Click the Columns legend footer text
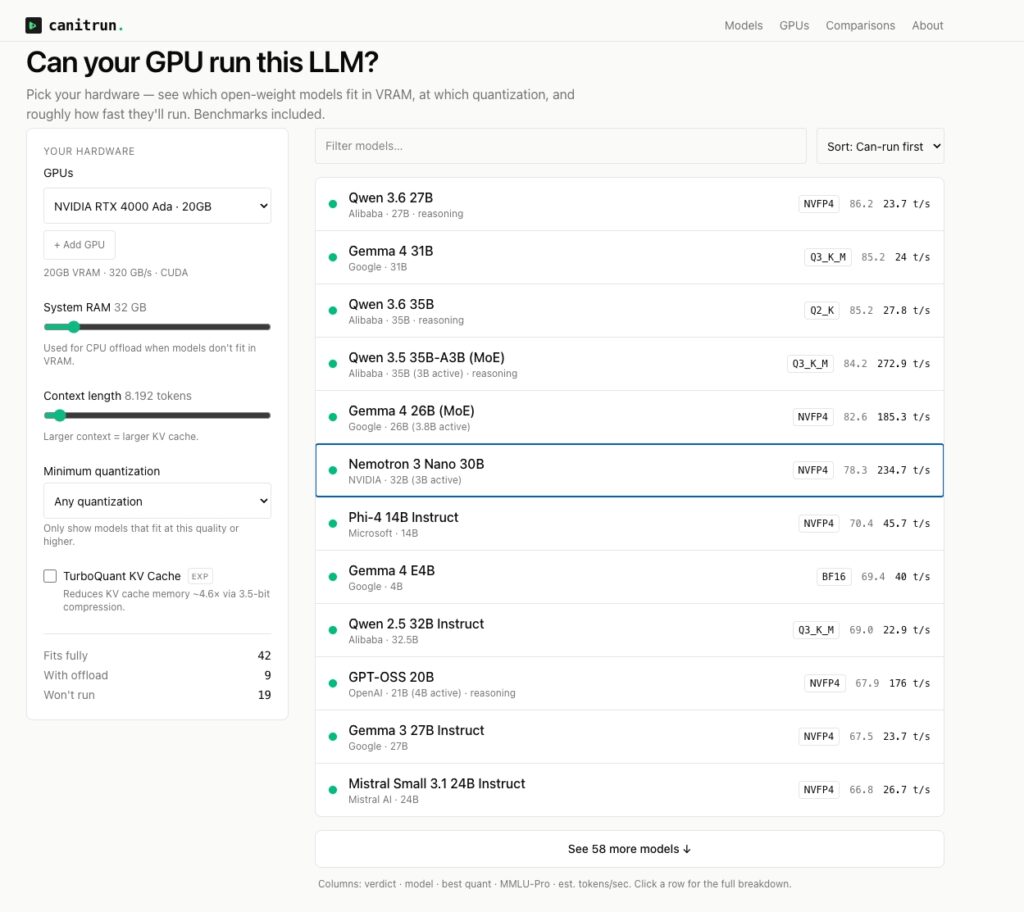Viewport: 1024px width, 912px height. tap(554, 884)
